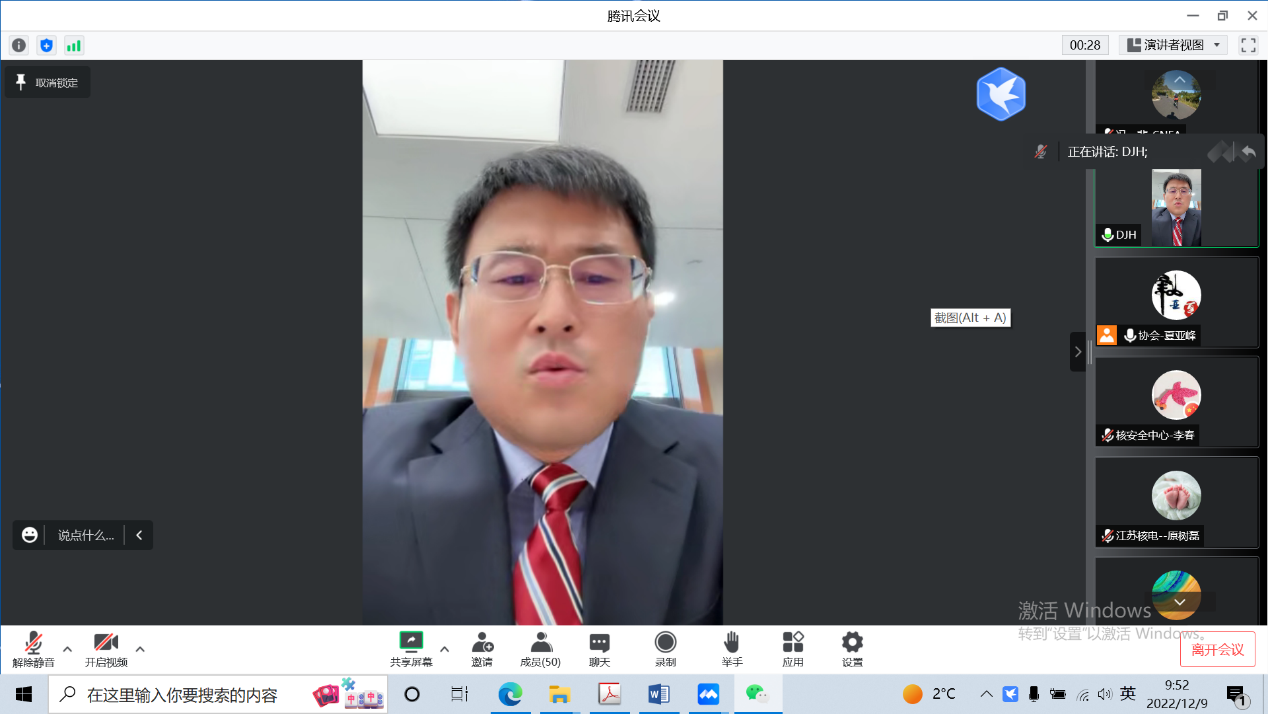Open the 应用 apps panel
Image resolution: width=1268 pixels, height=714 pixels.
point(793,648)
